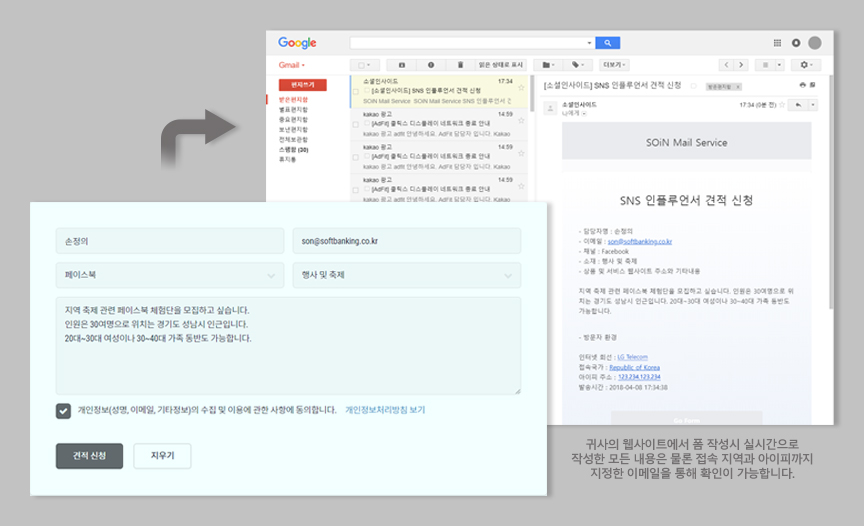Click the email field with son@softbanking.co.kr
864x526 pixels.
pyautogui.click(x=407, y=241)
